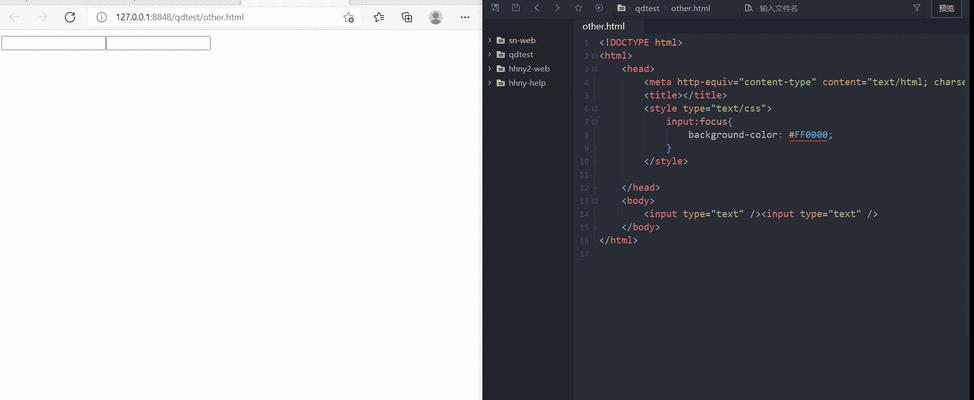Switch to the other.html editor tab

[x=603, y=26]
